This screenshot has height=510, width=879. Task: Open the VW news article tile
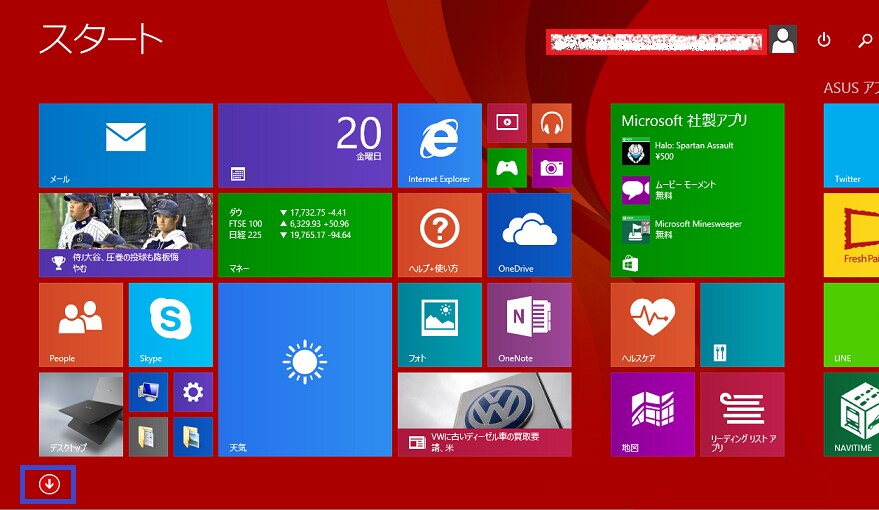coord(484,414)
